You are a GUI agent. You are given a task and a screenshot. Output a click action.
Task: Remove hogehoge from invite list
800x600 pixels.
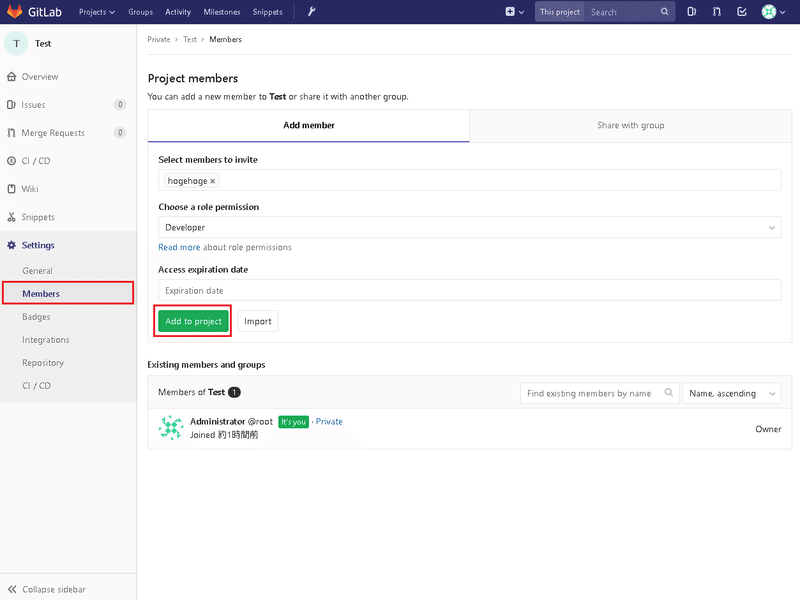coord(213,181)
